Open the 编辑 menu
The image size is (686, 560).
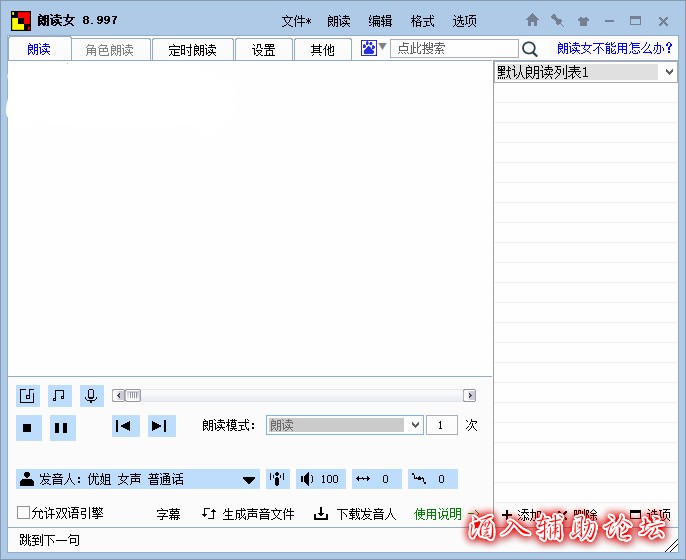(380, 21)
